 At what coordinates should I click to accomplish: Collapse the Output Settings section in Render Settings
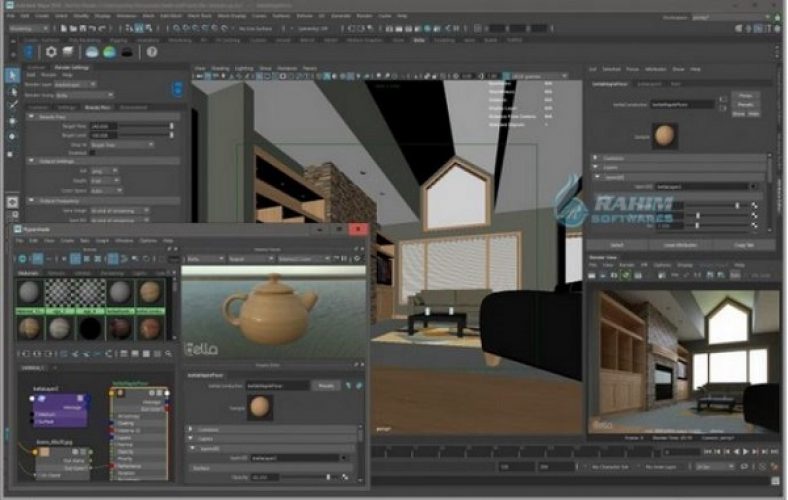pos(29,162)
